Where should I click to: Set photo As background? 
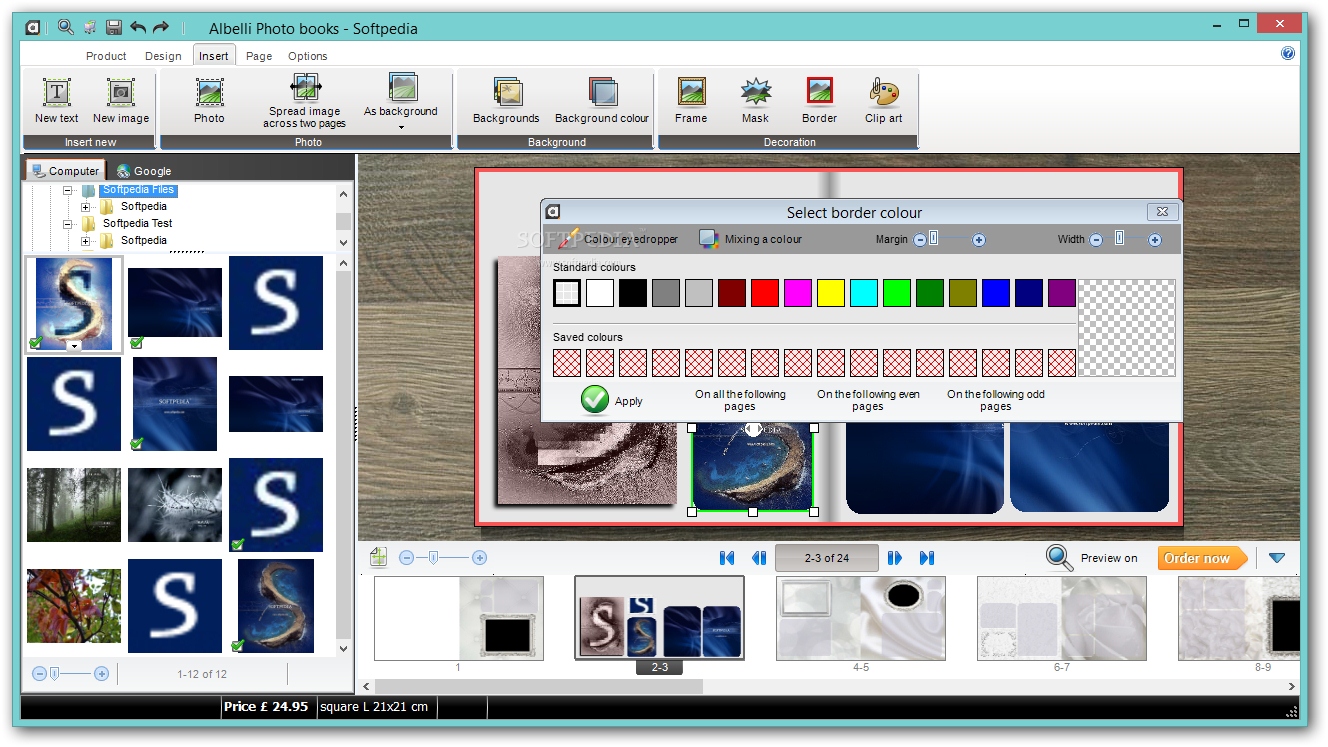click(x=401, y=95)
